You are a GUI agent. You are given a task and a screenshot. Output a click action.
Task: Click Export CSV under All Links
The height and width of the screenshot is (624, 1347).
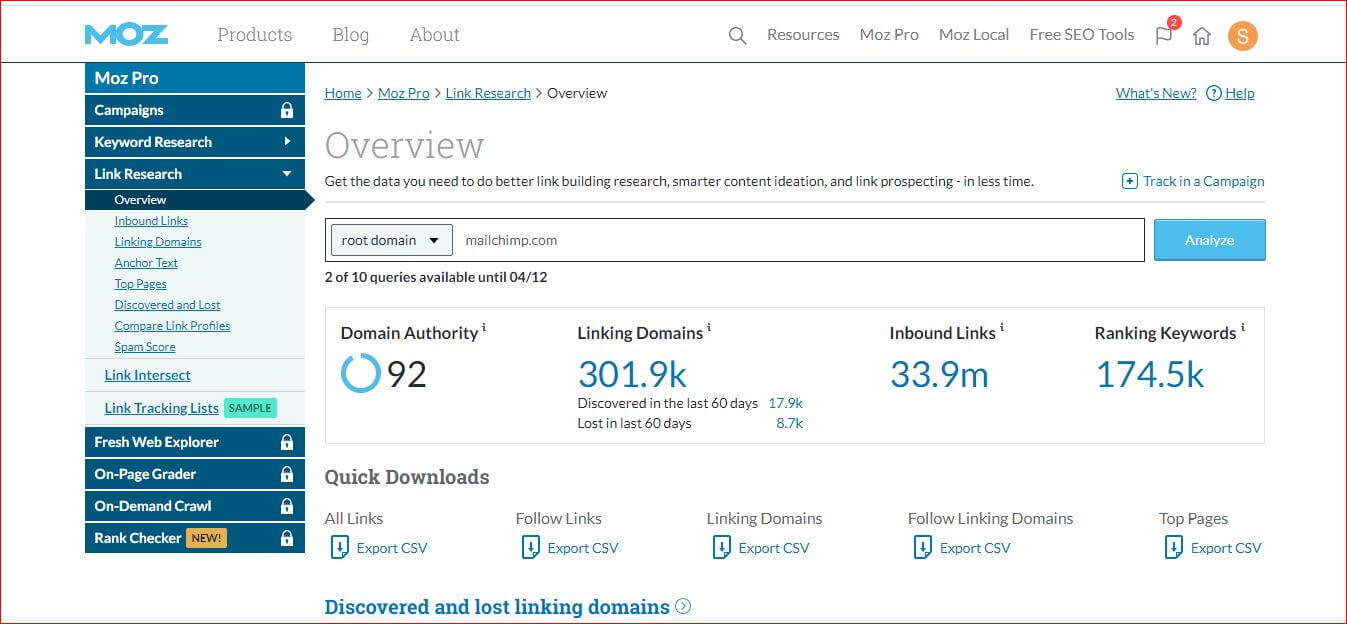tap(392, 548)
